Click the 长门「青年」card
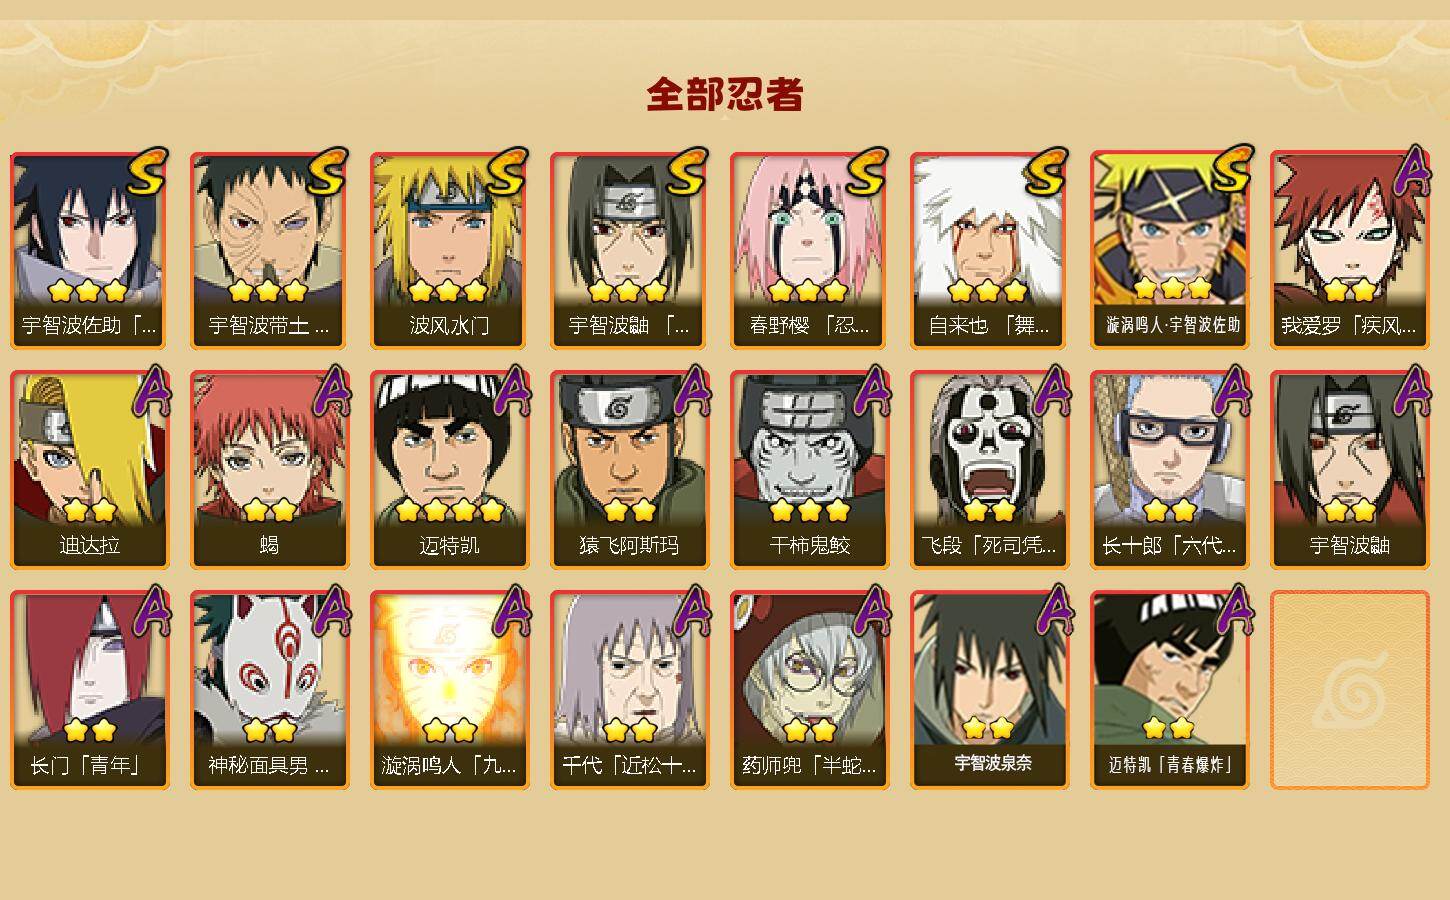Viewport: 1450px width, 900px height. coord(89,690)
